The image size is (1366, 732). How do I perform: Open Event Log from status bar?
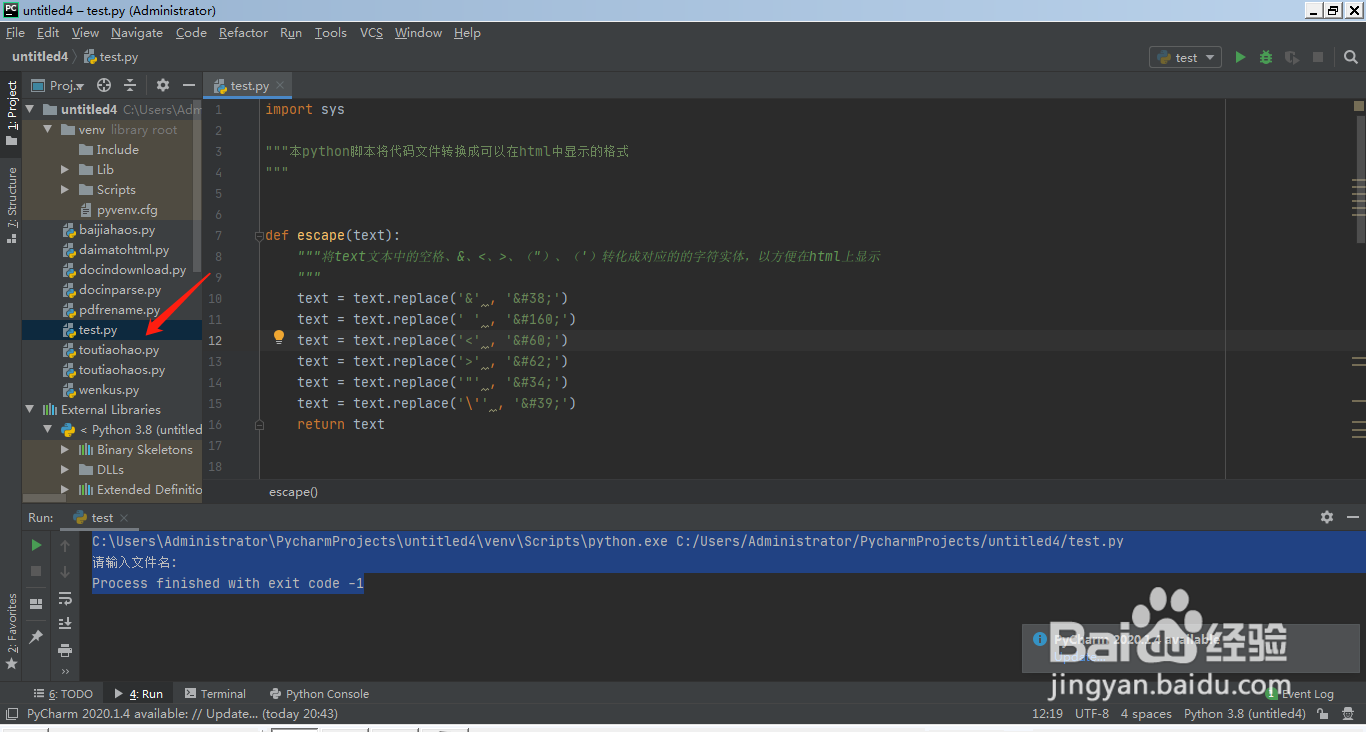coord(1299,694)
